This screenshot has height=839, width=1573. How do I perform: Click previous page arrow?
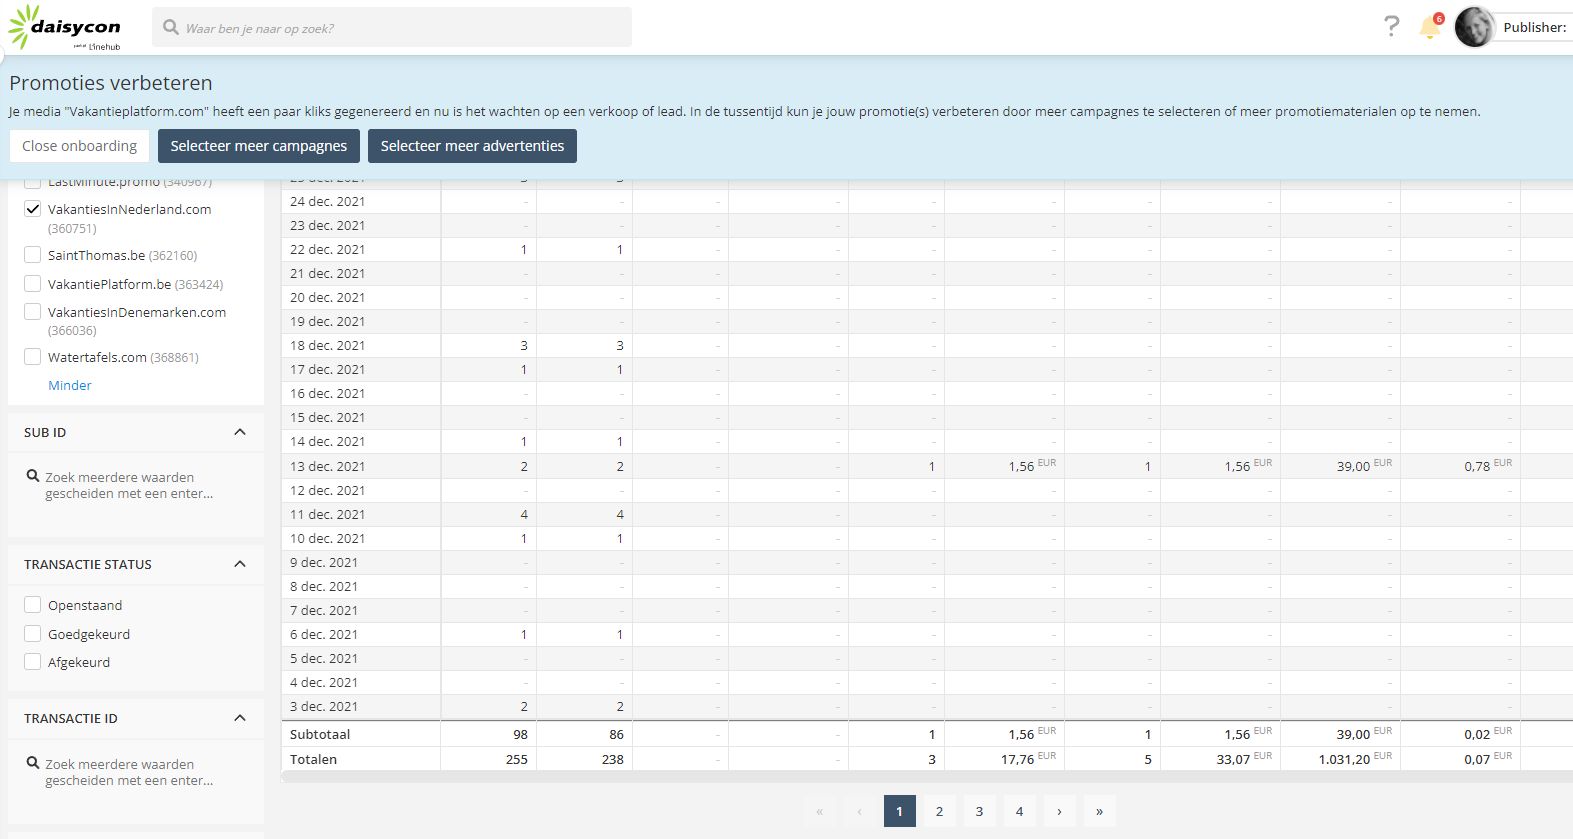[860, 811]
